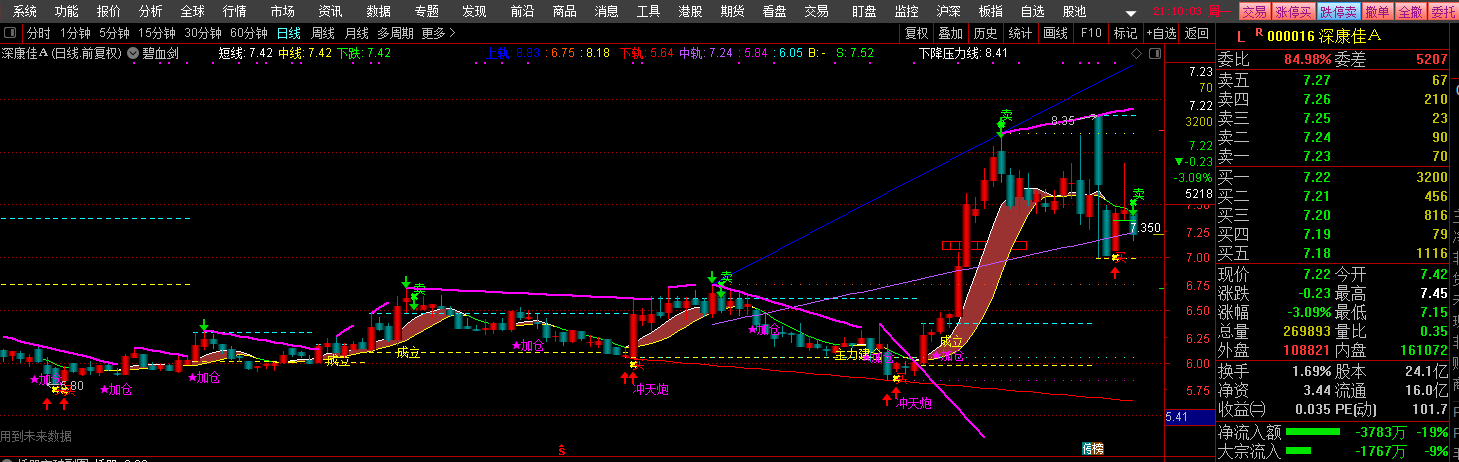Open the 发现 menu
1459x462 pixels.
tap(475, 12)
